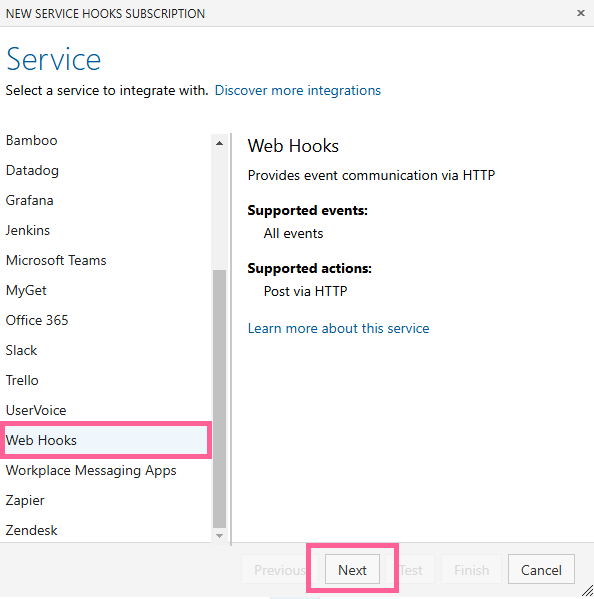Select the Web Hooks service
The height and width of the screenshot is (599, 594).
[105, 440]
